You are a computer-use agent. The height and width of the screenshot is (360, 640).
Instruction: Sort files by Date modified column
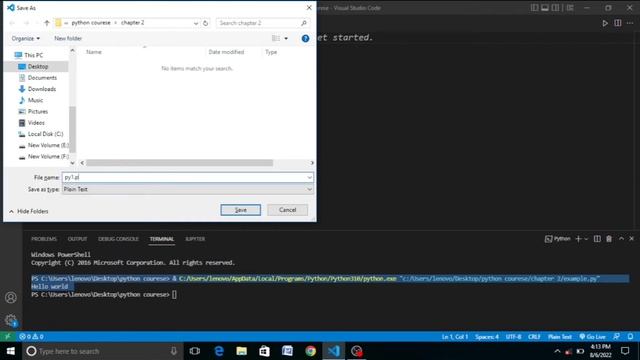(226, 52)
